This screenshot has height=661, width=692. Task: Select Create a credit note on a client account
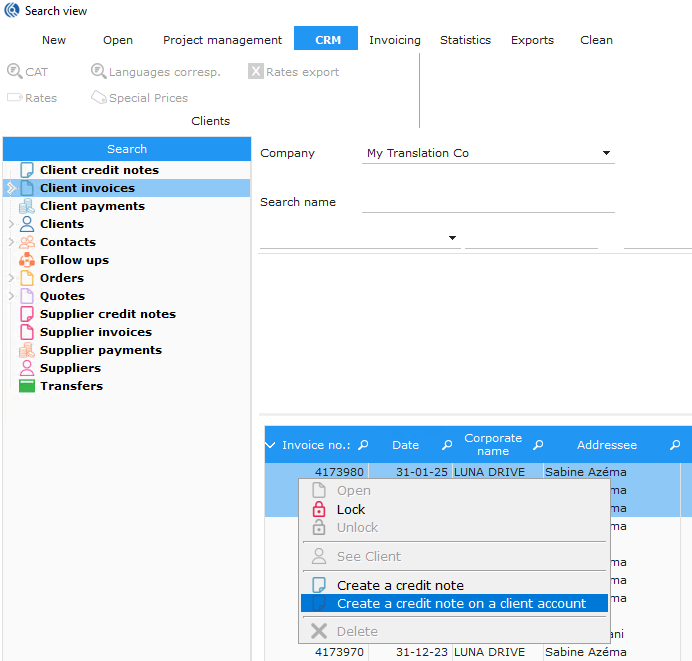461,603
